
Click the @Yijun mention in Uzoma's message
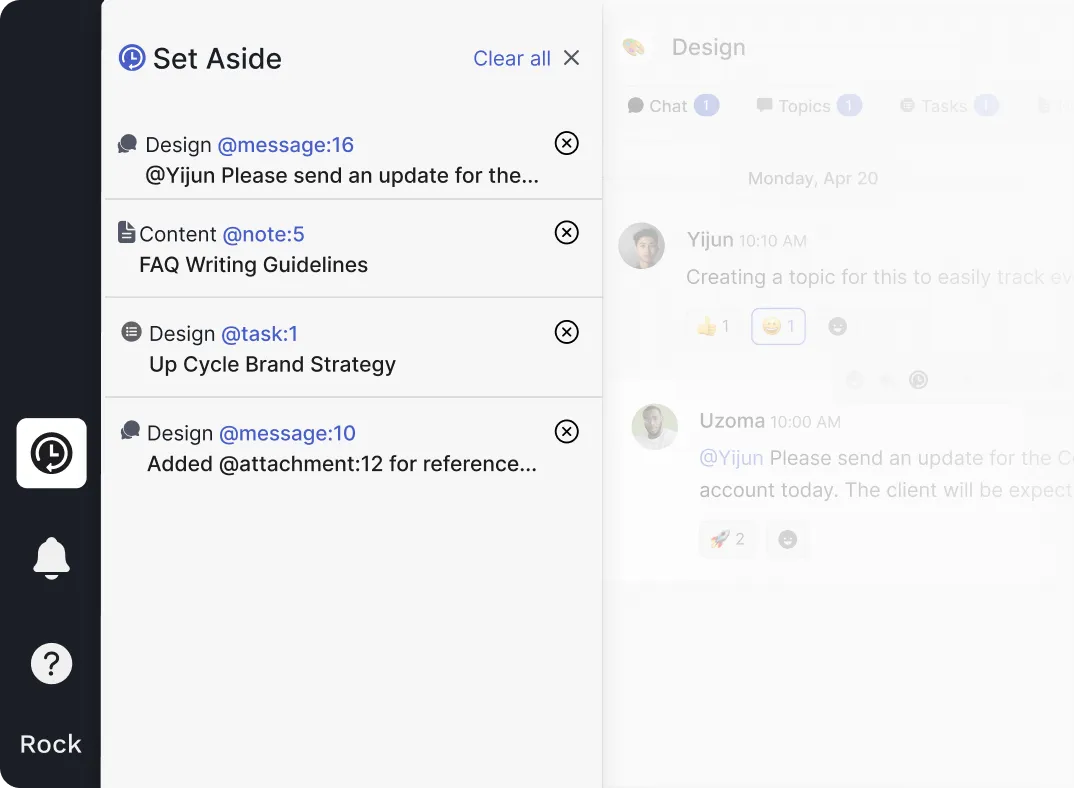[x=732, y=458]
